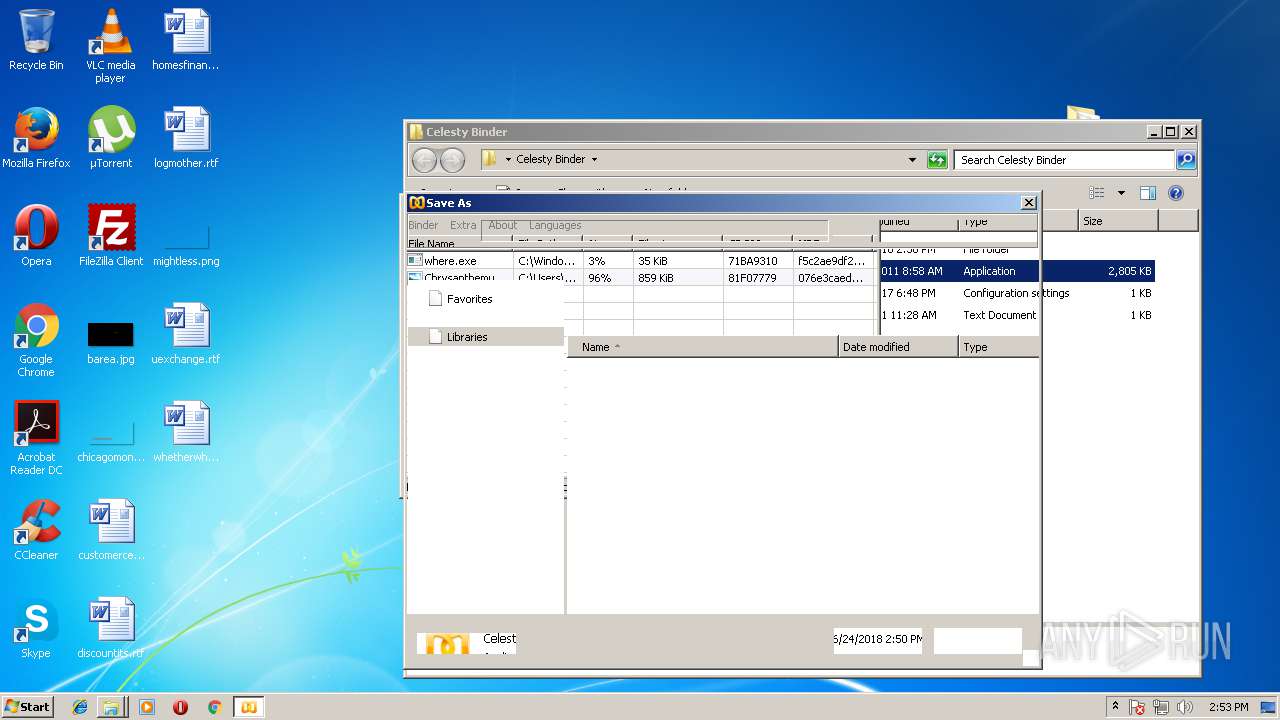The height and width of the screenshot is (720, 1280).
Task: Expand address bar history dropdown
Action: tap(912, 159)
